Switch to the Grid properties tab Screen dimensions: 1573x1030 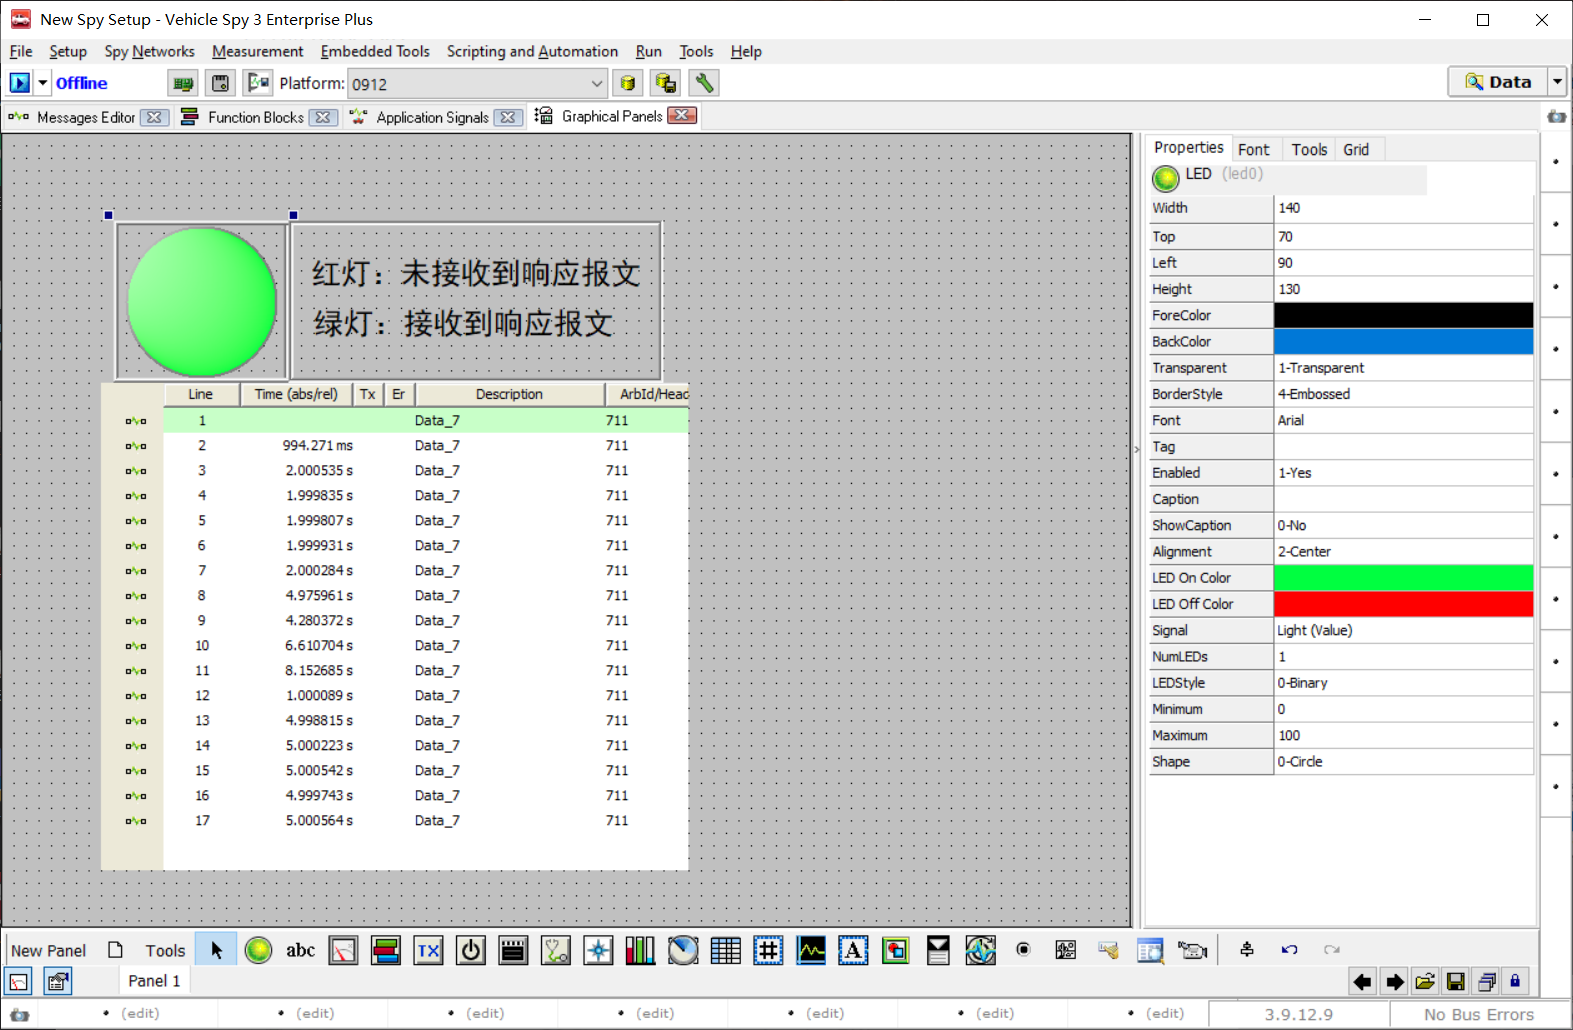click(1356, 149)
